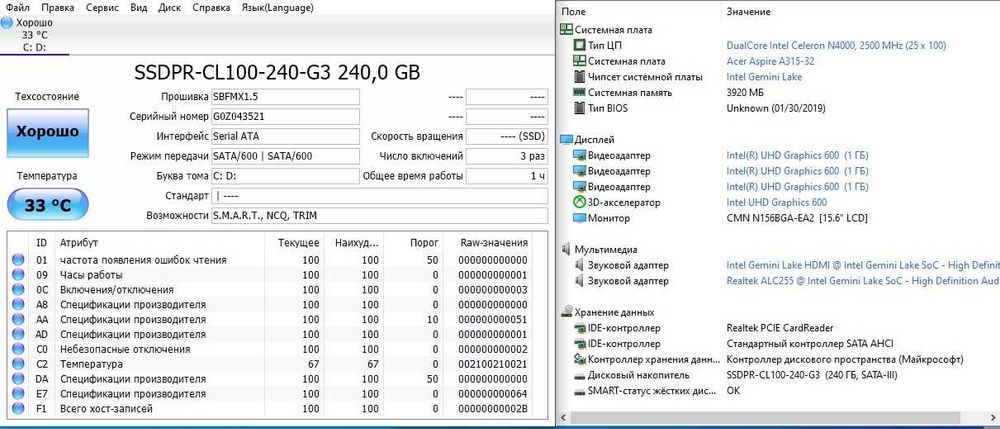Open the Справка menu
The height and width of the screenshot is (429, 1000).
pos(210,8)
